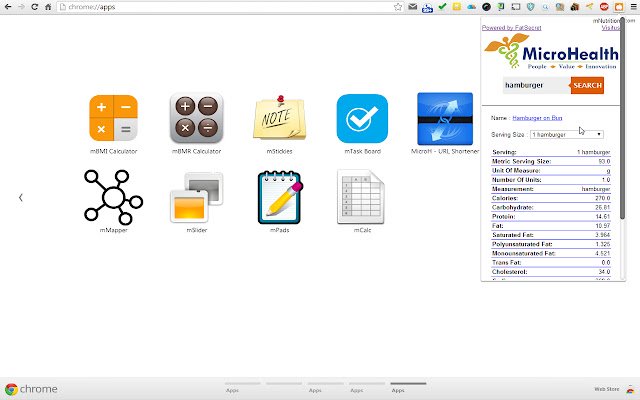Click the Saturated Fat row label
This screenshot has width=640, height=400.
click(x=513, y=235)
